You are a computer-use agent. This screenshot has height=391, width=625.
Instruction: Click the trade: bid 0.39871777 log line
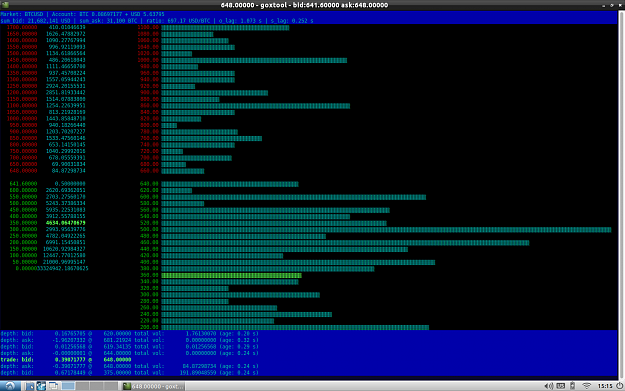pos(66,360)
